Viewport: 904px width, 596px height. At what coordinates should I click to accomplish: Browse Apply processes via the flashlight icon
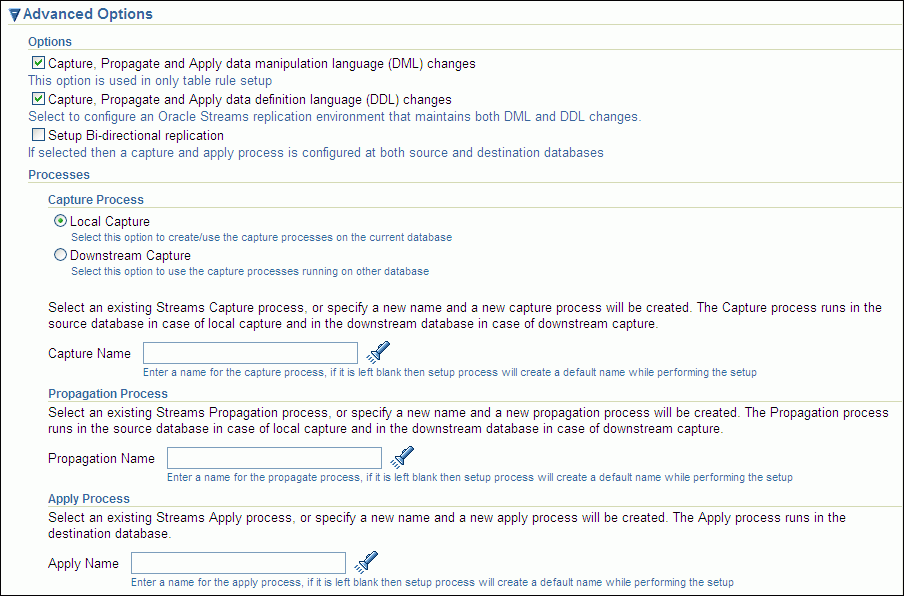tap(366, 562)
